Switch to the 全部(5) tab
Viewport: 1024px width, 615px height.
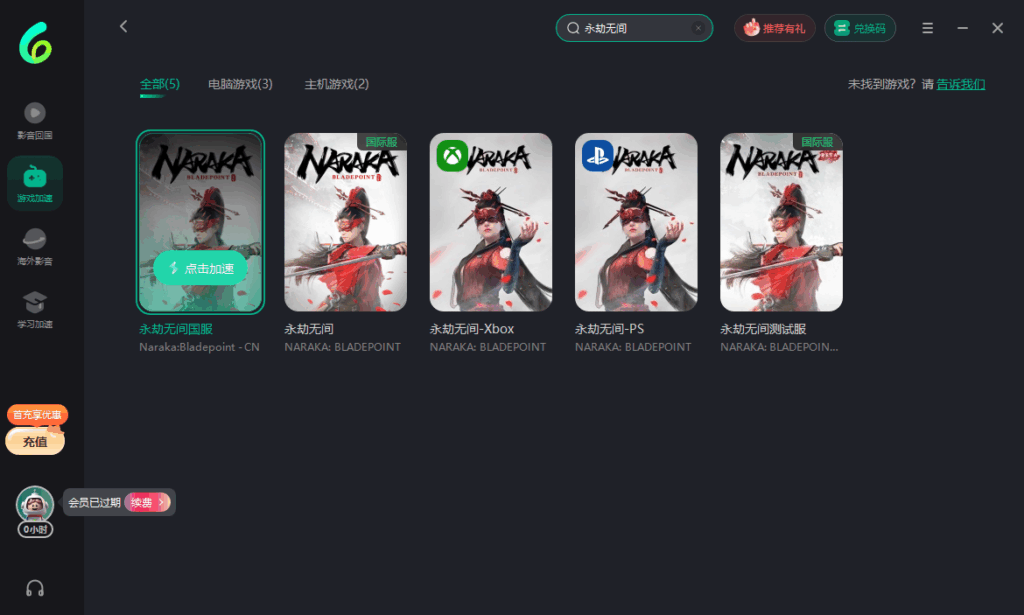(160, 84)
